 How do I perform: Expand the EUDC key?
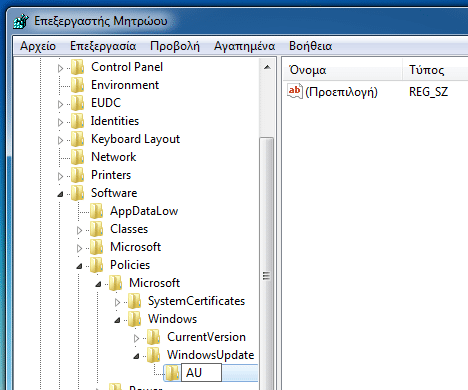60,104
